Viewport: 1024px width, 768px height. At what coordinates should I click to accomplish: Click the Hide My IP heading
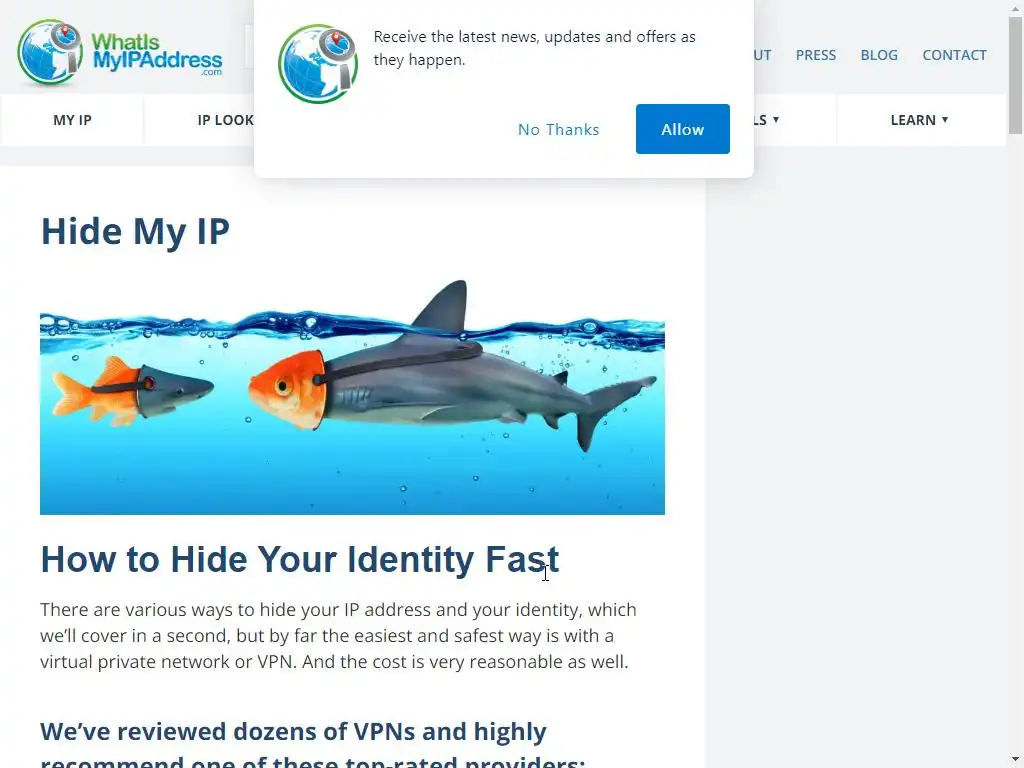tap(135, 232)
